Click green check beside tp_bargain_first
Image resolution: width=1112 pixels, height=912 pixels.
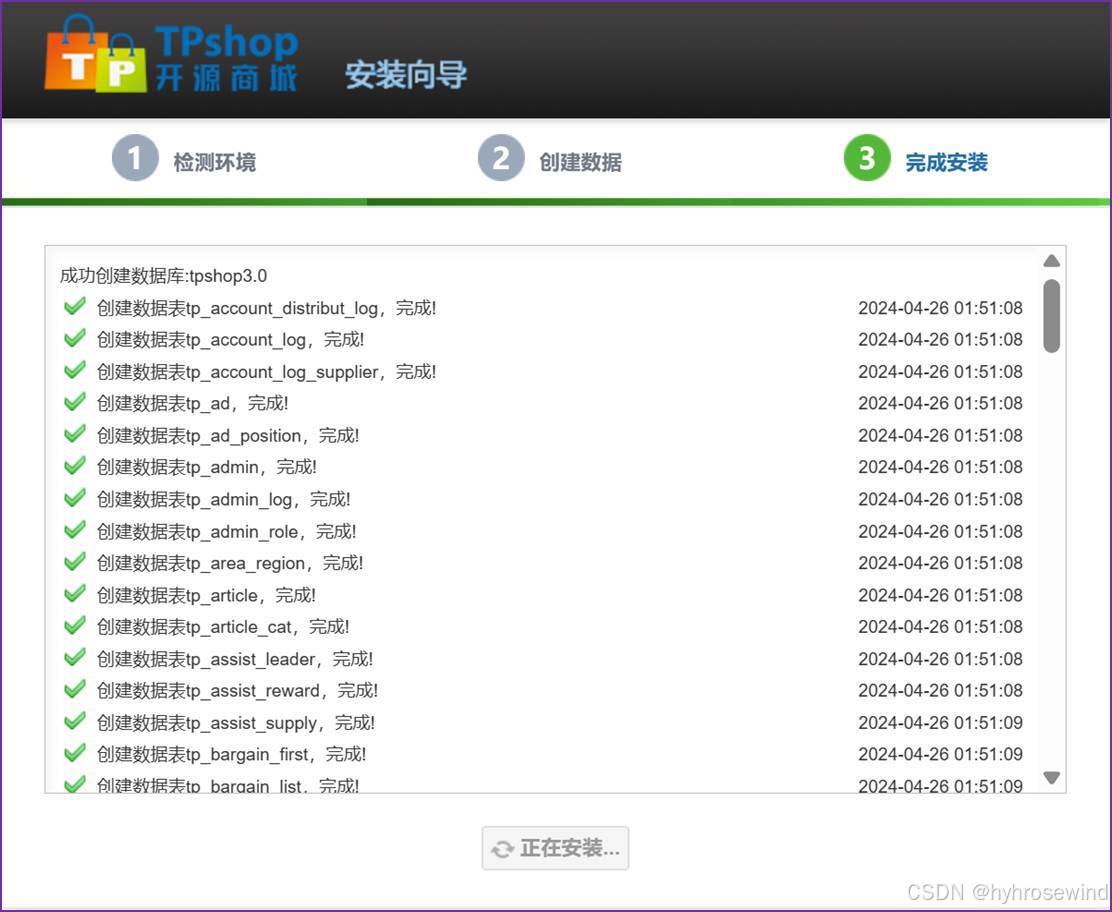[74, 753]
